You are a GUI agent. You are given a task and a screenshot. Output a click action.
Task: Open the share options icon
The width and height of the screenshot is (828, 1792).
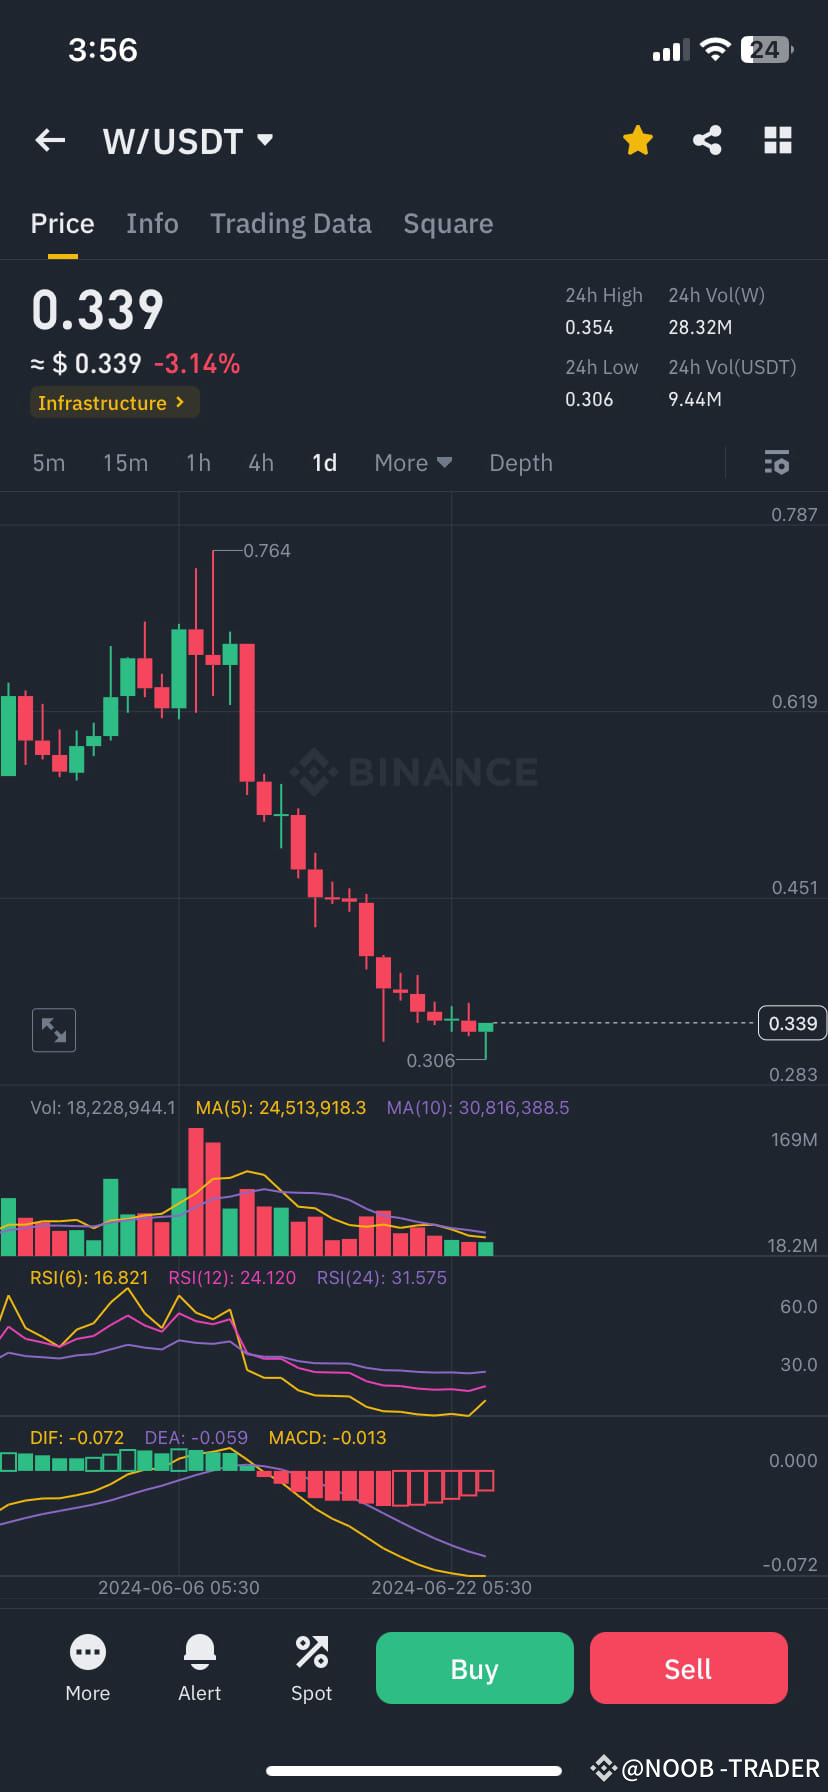[x=708, y=140]
